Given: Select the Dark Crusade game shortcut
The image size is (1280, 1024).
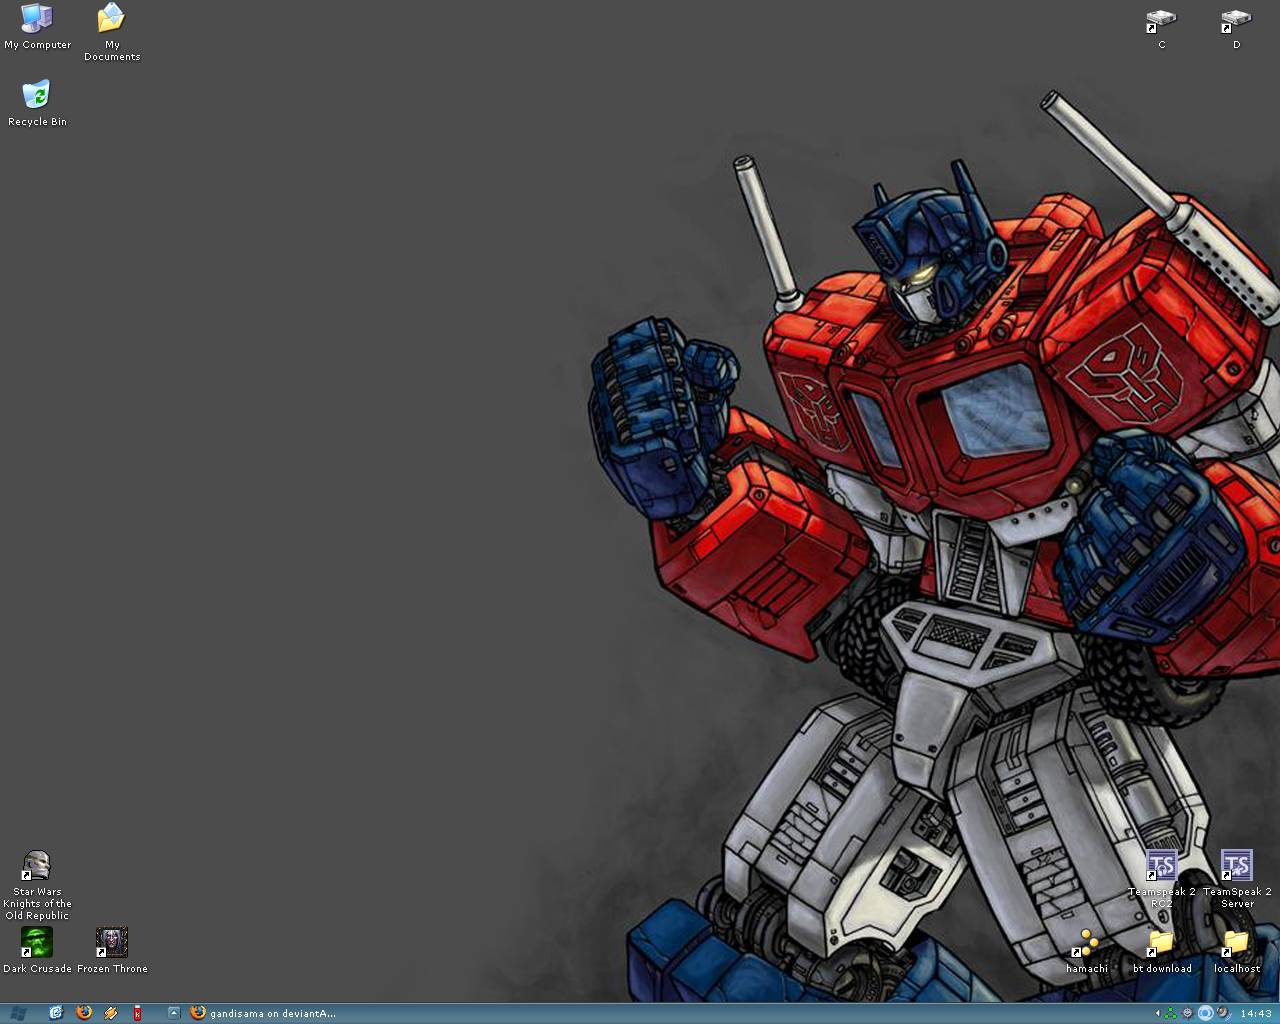Looking at the screenshot, I should [37, 950].
